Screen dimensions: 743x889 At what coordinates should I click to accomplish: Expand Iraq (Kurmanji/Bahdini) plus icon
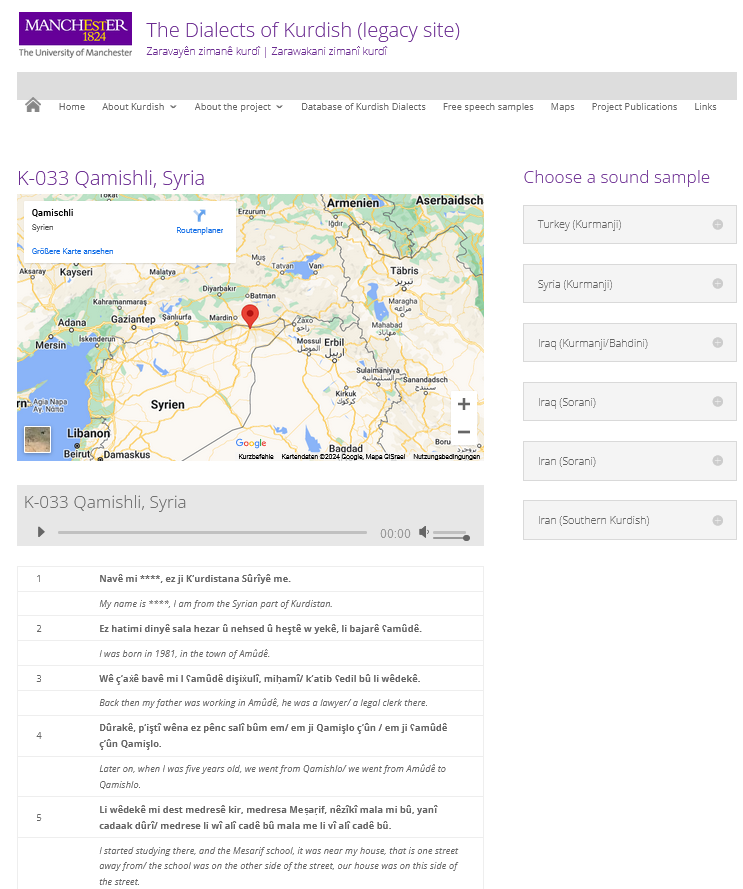[717, 342]
